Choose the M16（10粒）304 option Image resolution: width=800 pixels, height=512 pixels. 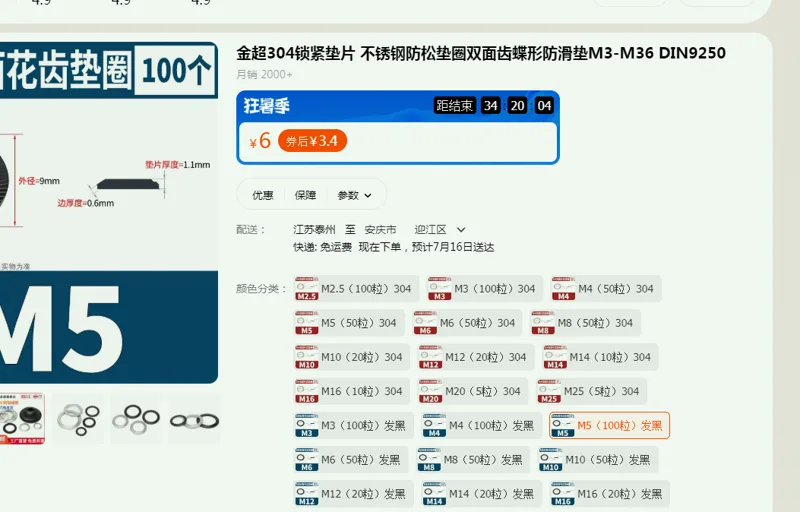coord(352,391)
